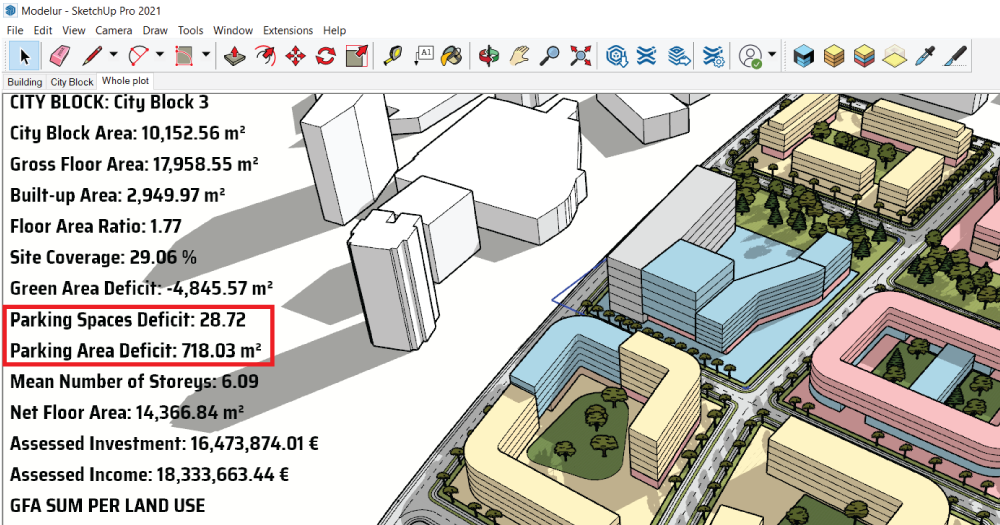
Task: Open the Window menu
Action: [233, 30]
